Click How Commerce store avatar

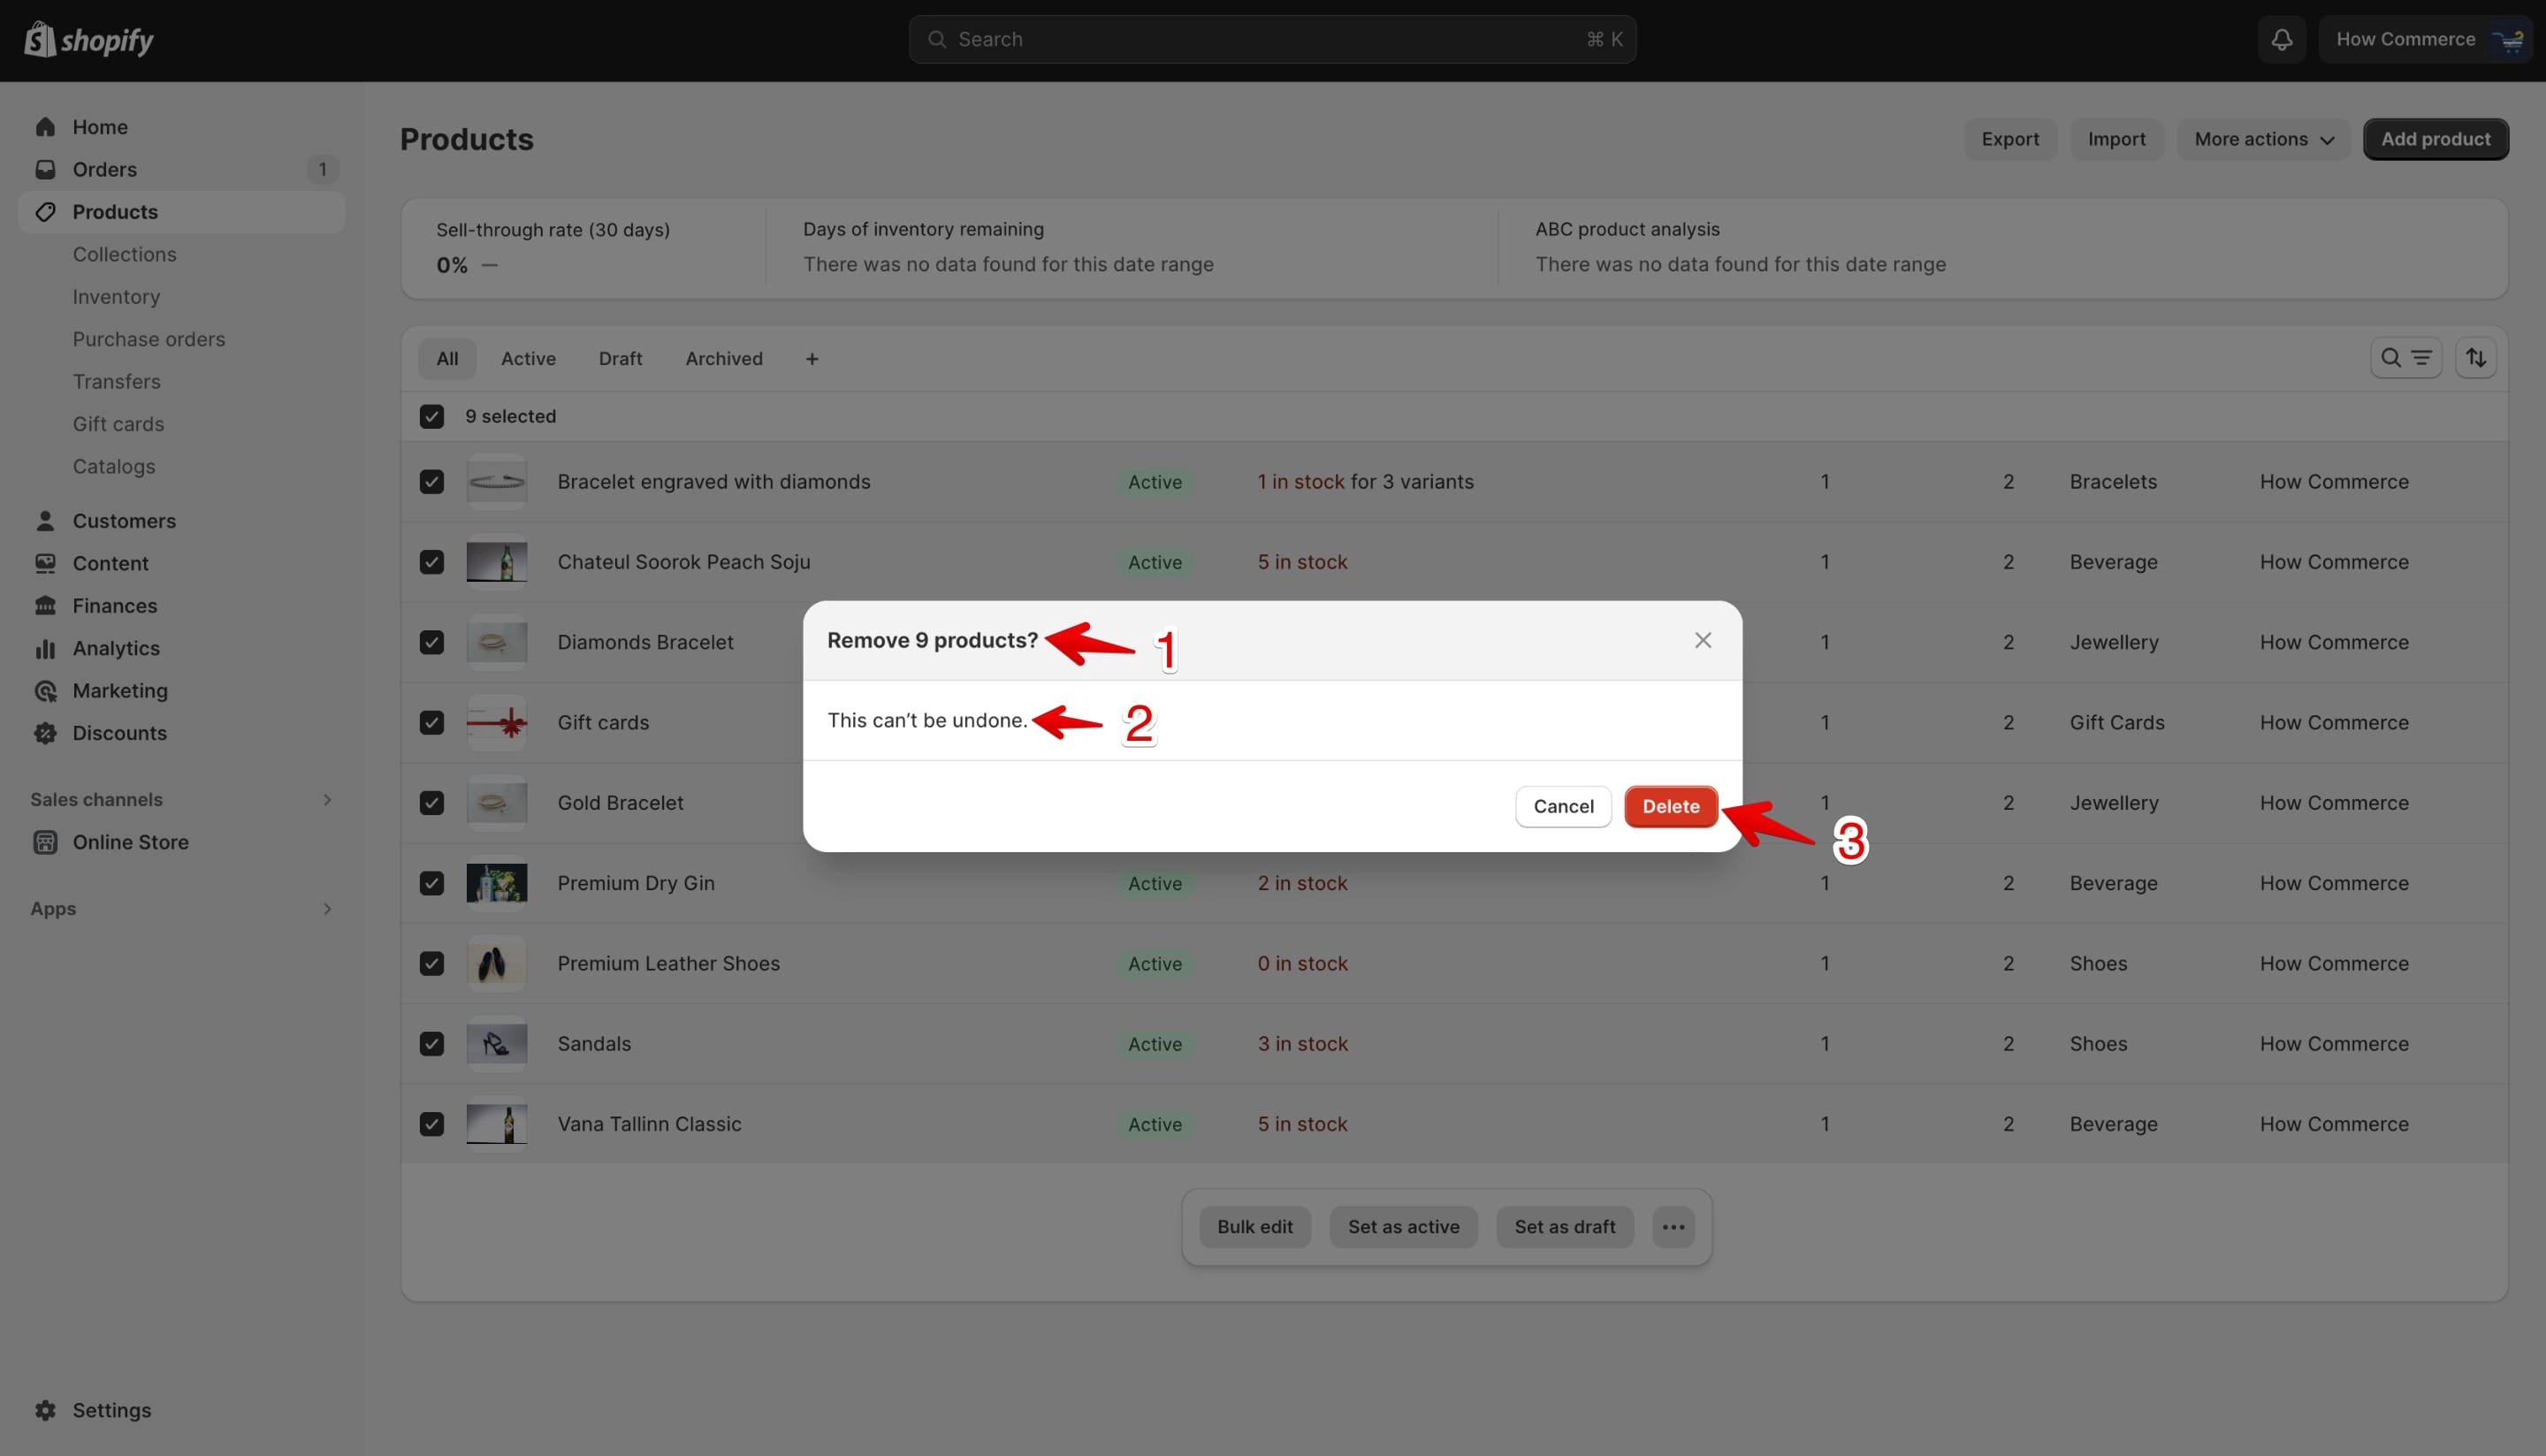2510,39
